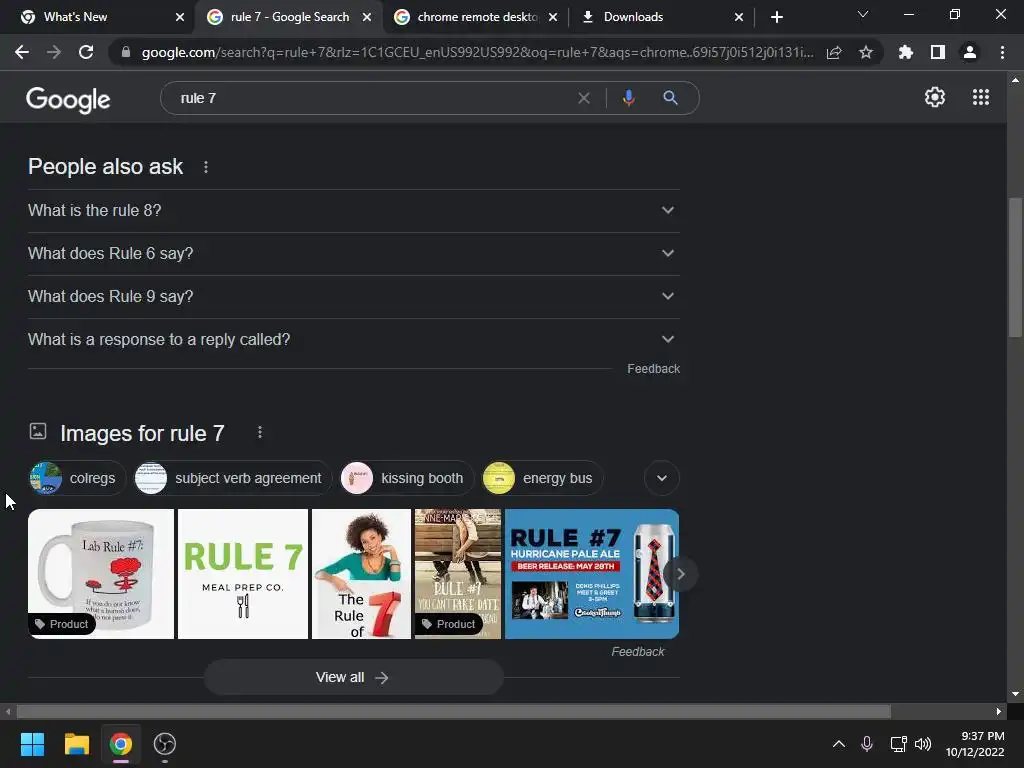Start a voice search with microphone
1024x768 pixels.
click(628, 98)
